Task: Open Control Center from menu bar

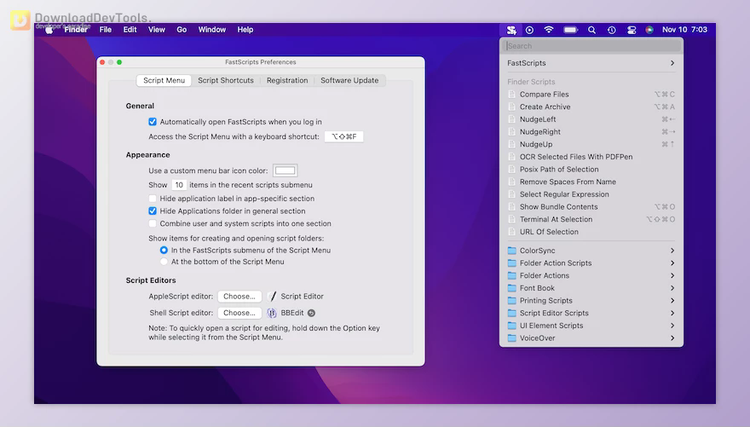Action: [631, 30]
